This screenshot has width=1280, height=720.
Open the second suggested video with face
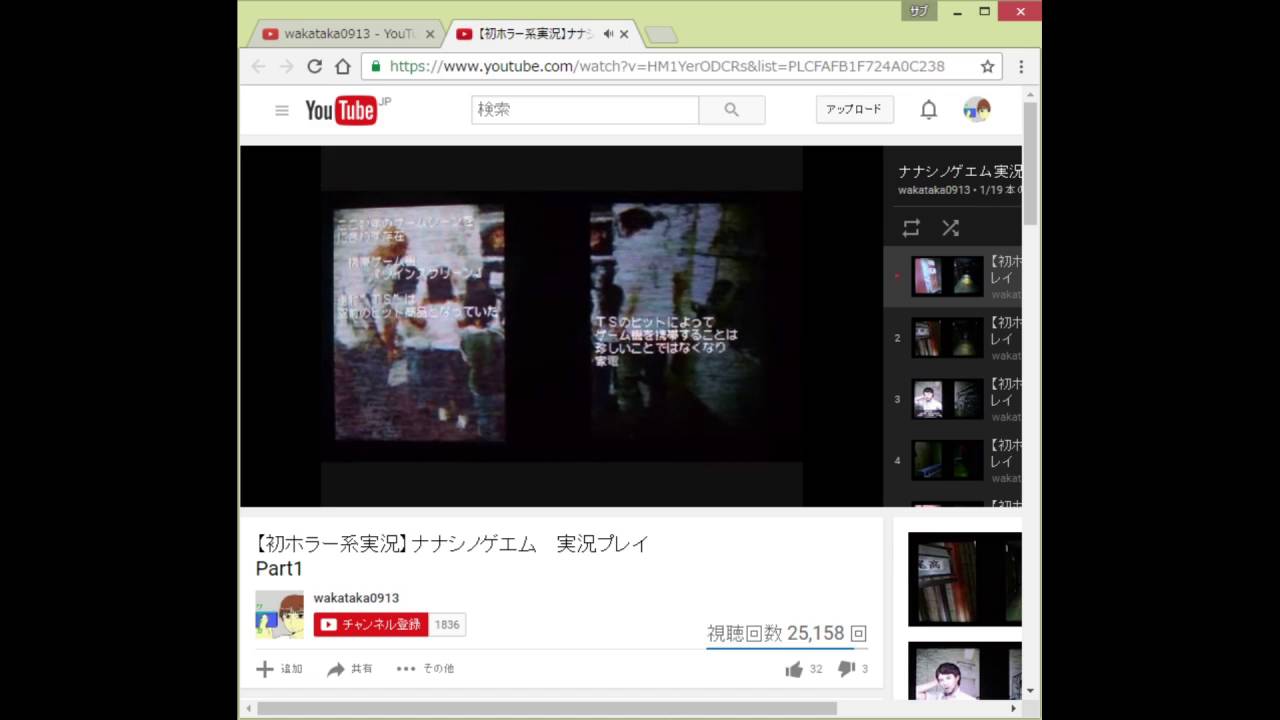click(965, 671)
